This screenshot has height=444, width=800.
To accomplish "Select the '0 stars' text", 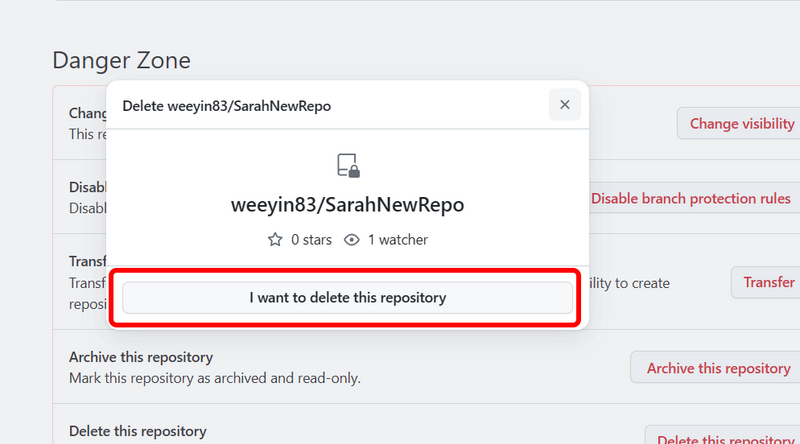I will [311, 240].
